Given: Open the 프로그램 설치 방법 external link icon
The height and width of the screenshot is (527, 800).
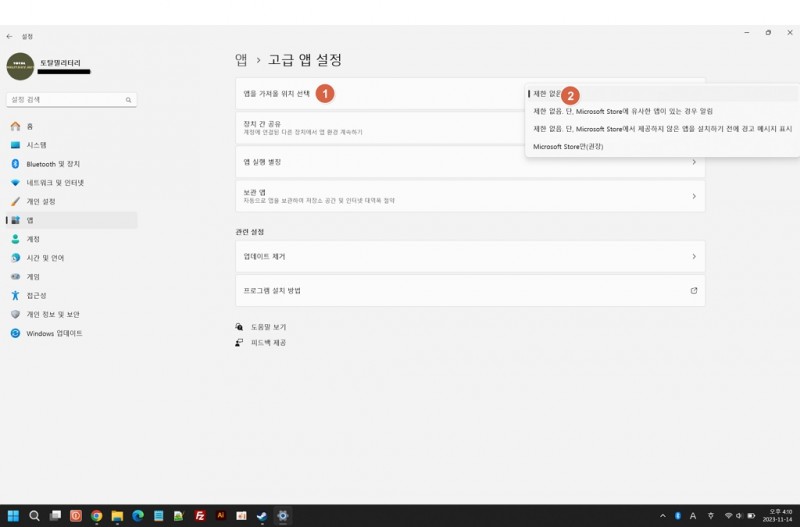Looking at the screenshot, I should (x=694, y=290).
